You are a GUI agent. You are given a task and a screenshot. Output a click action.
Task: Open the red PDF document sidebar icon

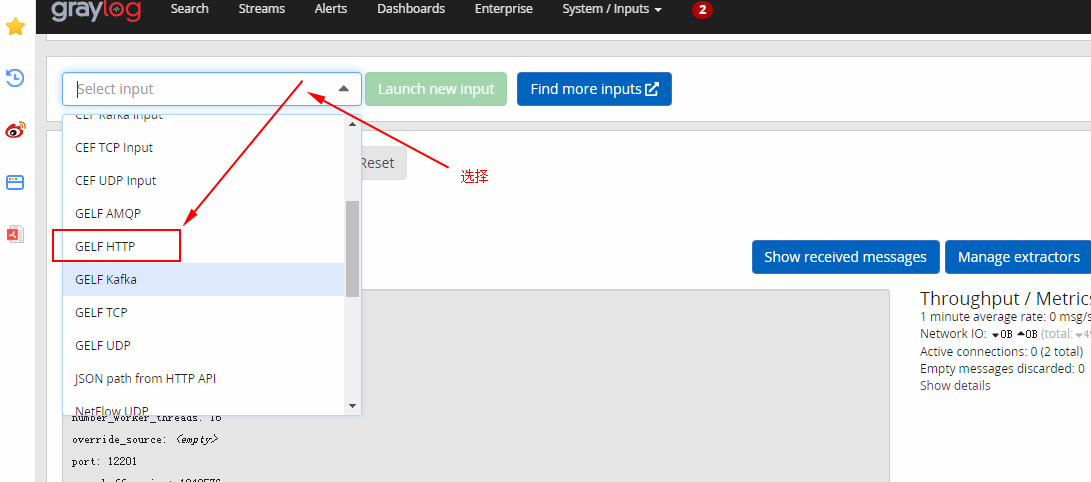pyautogui.click(x=15, y=234)
